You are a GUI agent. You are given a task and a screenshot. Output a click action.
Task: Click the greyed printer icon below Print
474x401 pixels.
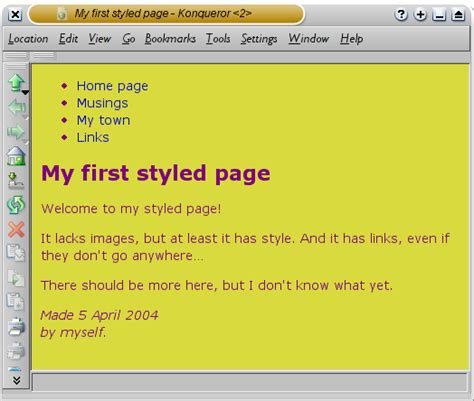point(16,351)
